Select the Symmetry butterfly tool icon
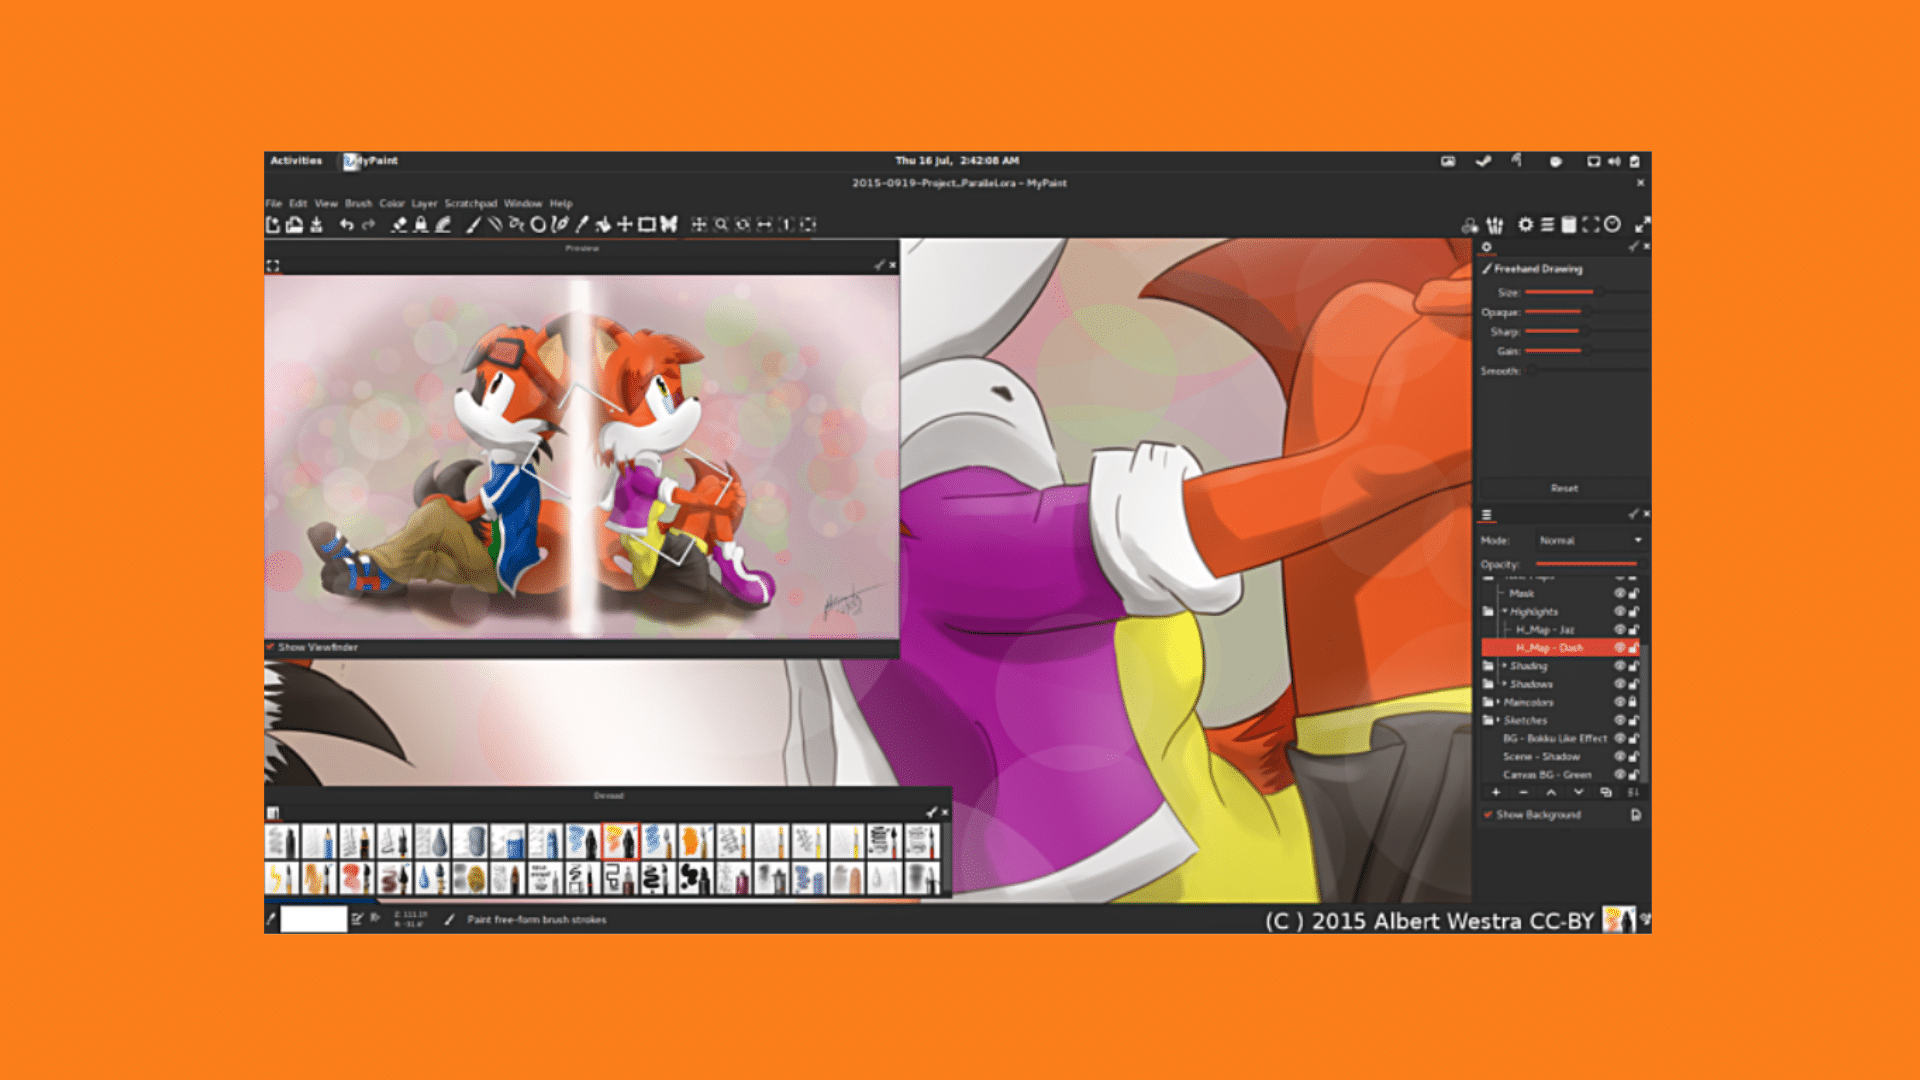The width and height of the screenshot is (1920, 1080). (x=669, y=225)
